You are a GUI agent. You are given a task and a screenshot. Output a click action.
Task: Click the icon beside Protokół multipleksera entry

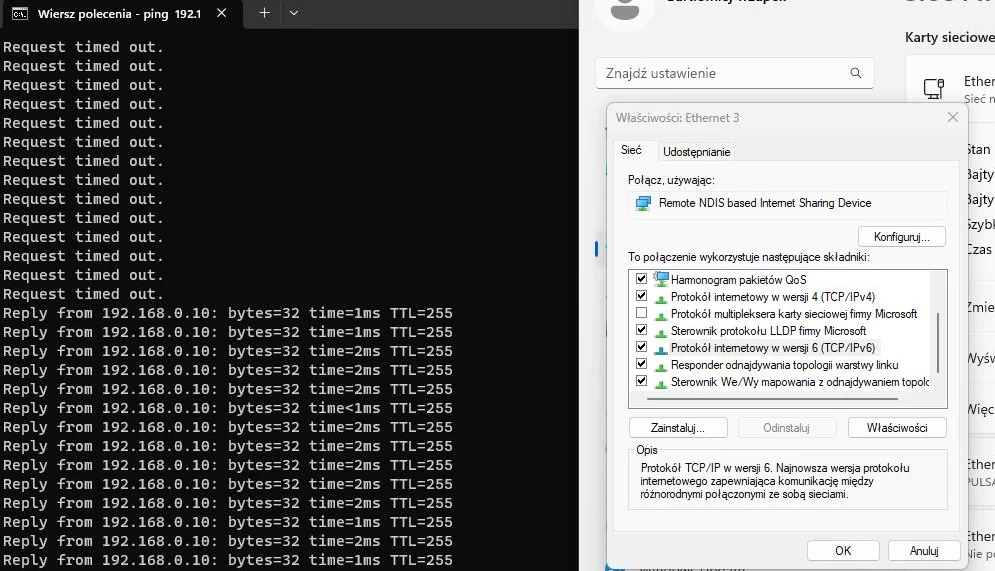point(661,315)
